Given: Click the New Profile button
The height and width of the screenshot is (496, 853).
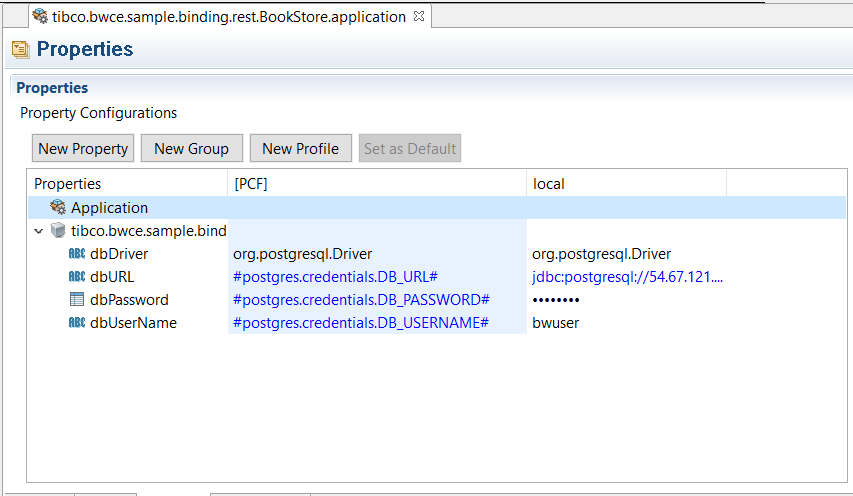Looking at the screenshot, I should (300, 148).
